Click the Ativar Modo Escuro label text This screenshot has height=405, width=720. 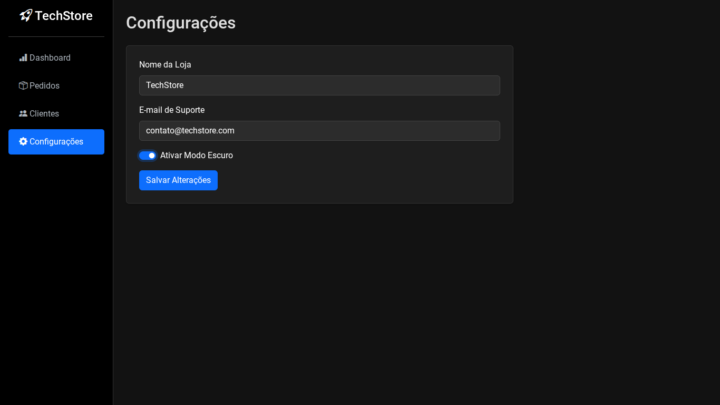click(x=196, y=156)
